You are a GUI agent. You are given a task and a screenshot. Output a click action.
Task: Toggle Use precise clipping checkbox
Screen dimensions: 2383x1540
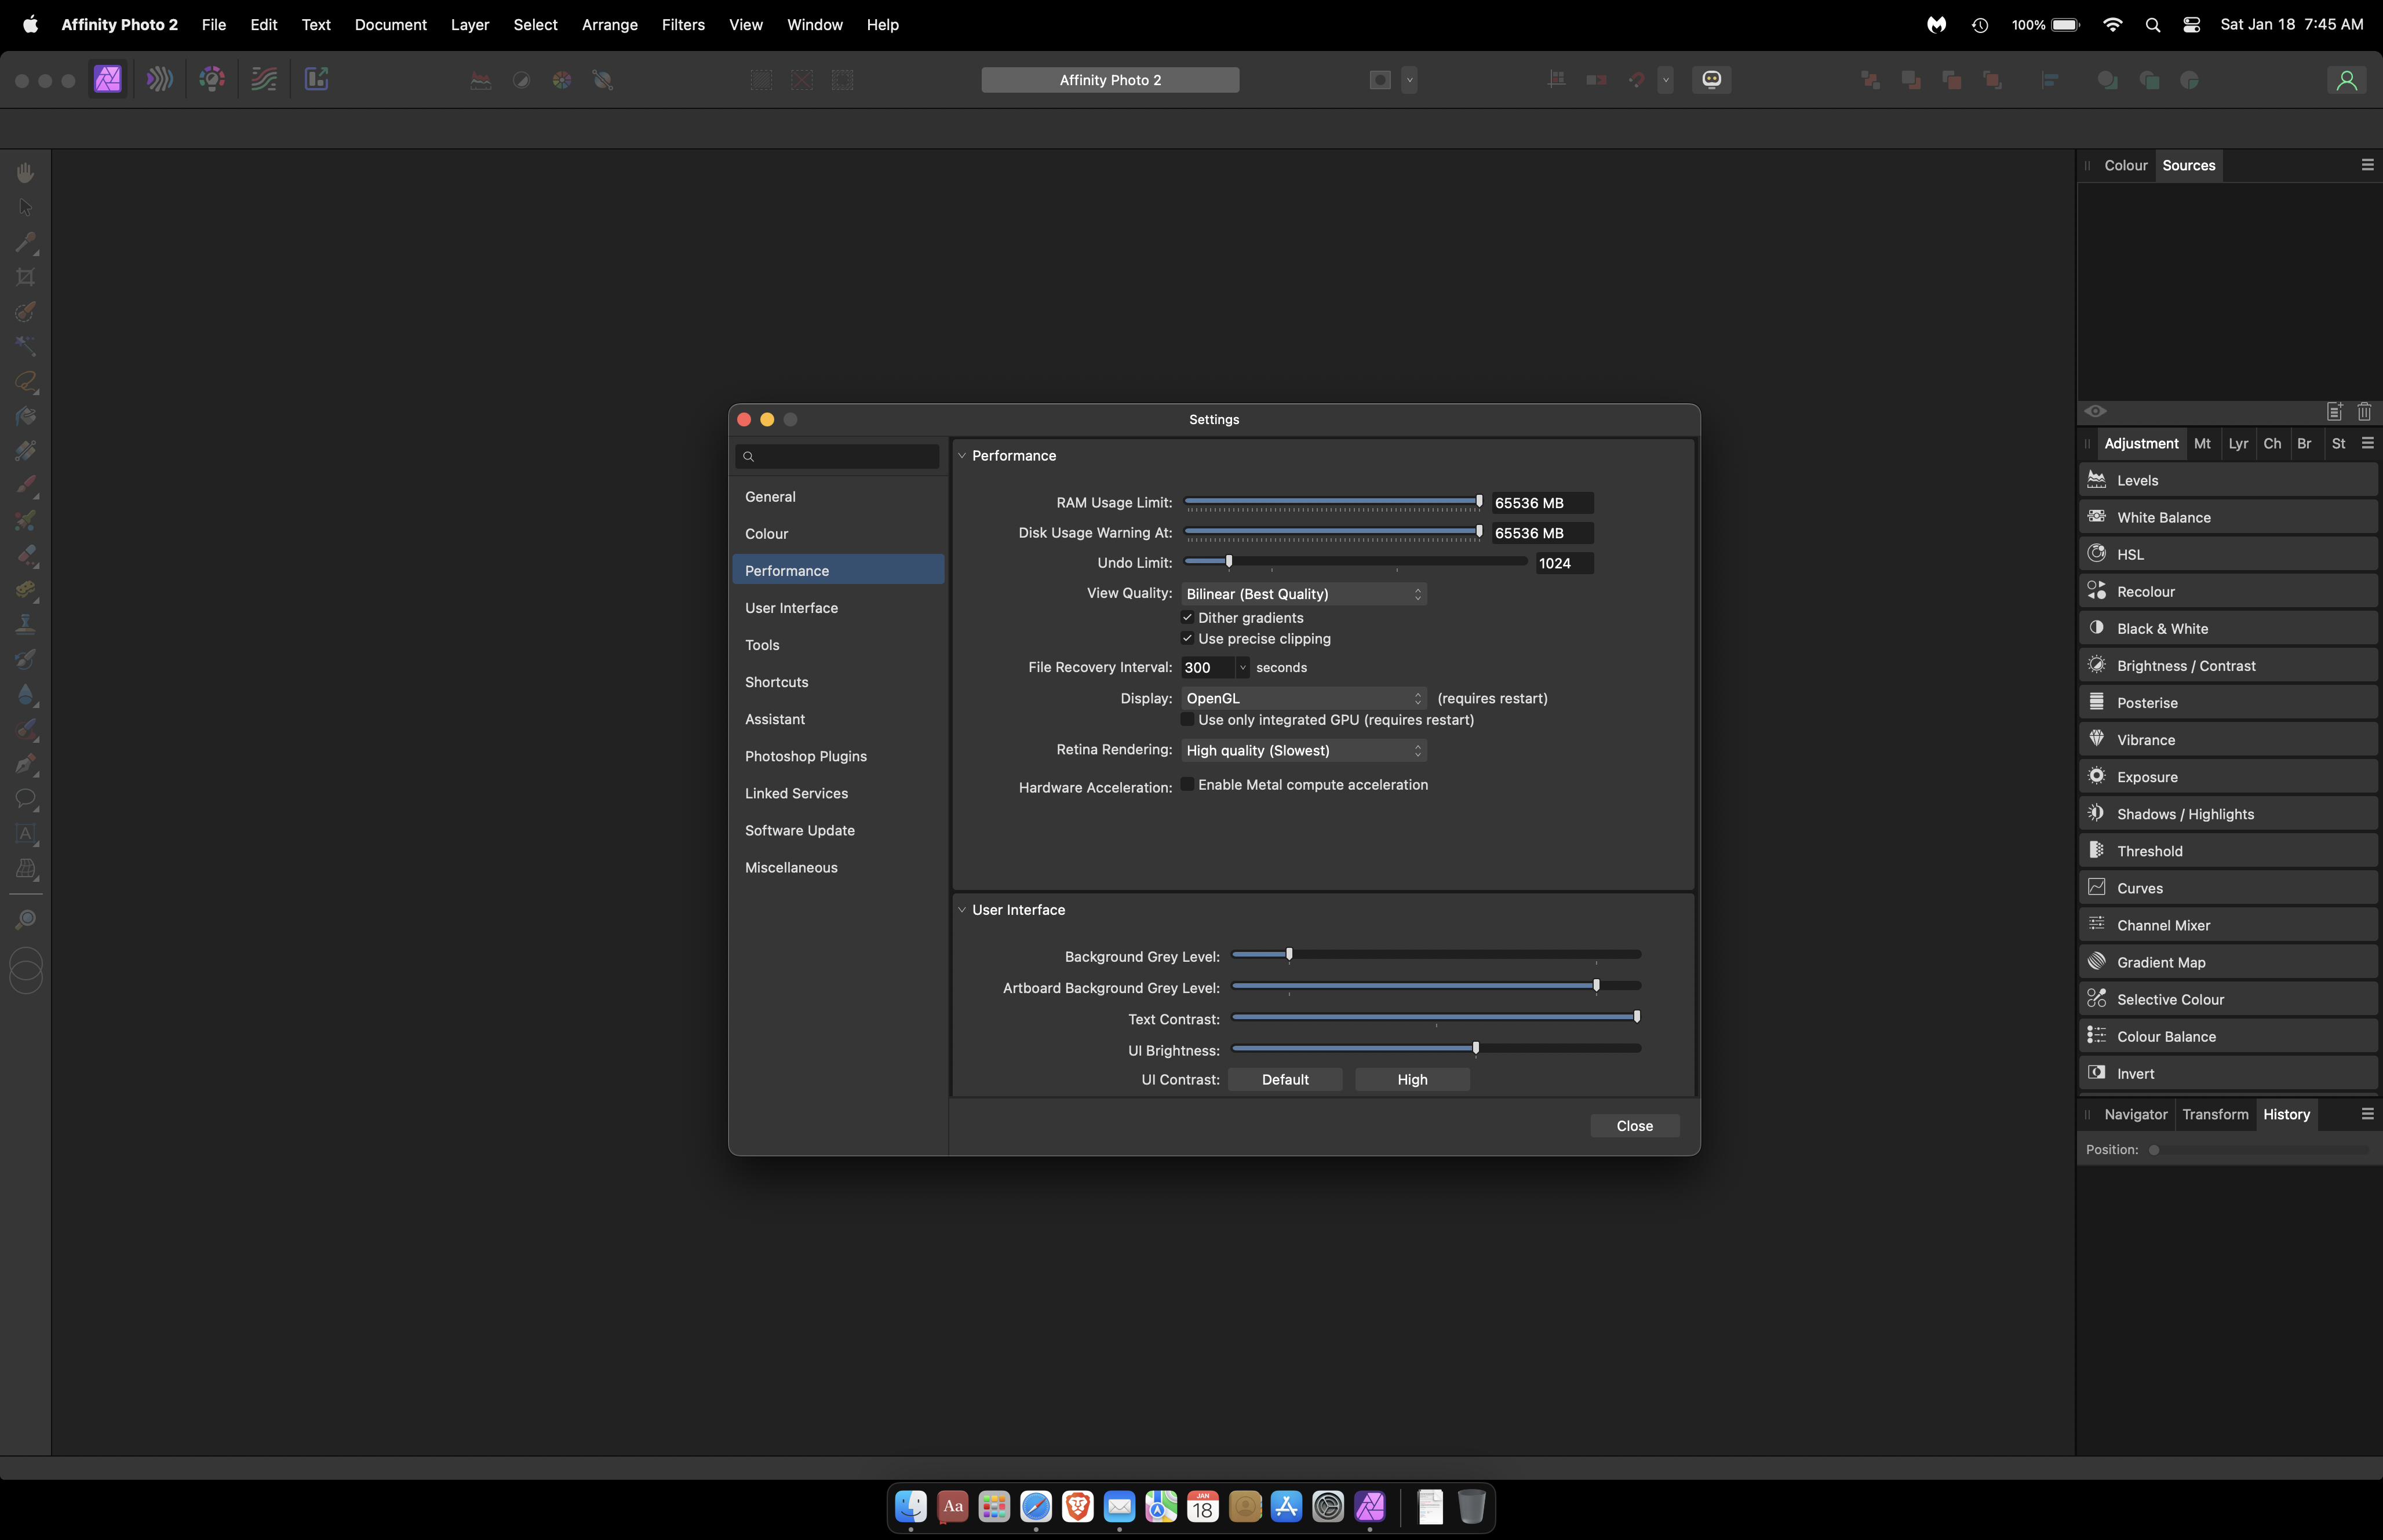pyautogui.click(x=1187, y=639)
